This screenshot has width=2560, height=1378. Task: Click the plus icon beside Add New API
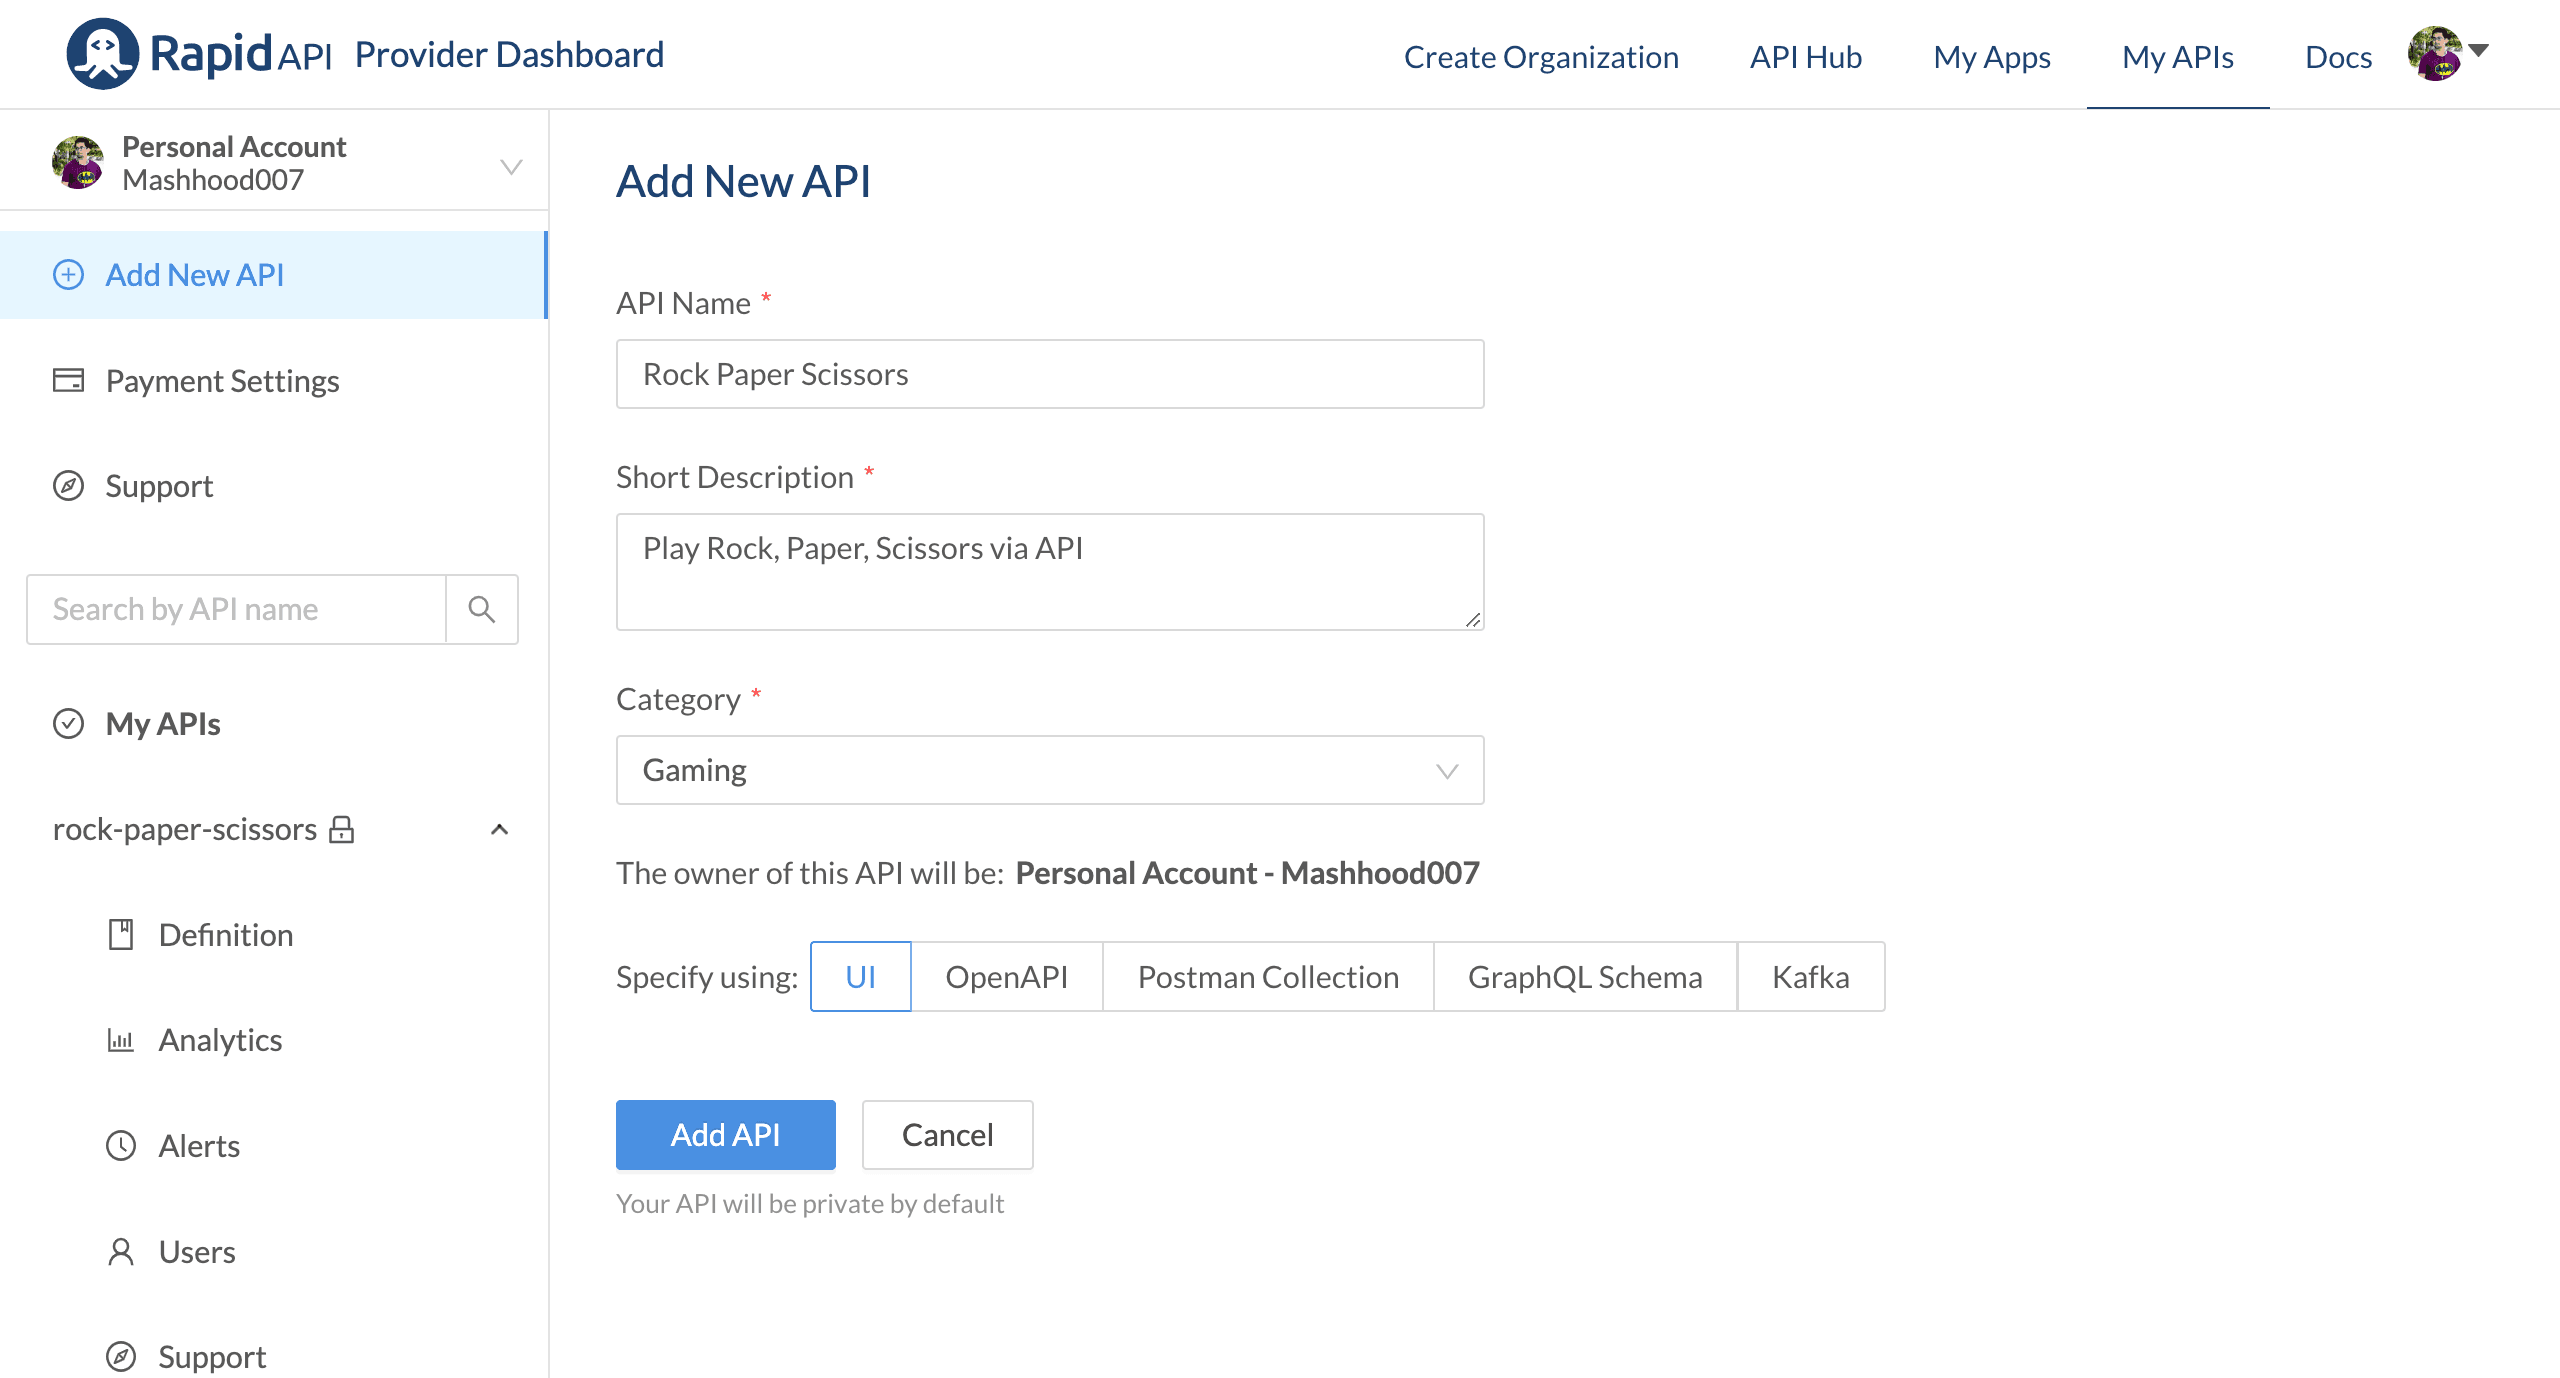coord(68,275)
